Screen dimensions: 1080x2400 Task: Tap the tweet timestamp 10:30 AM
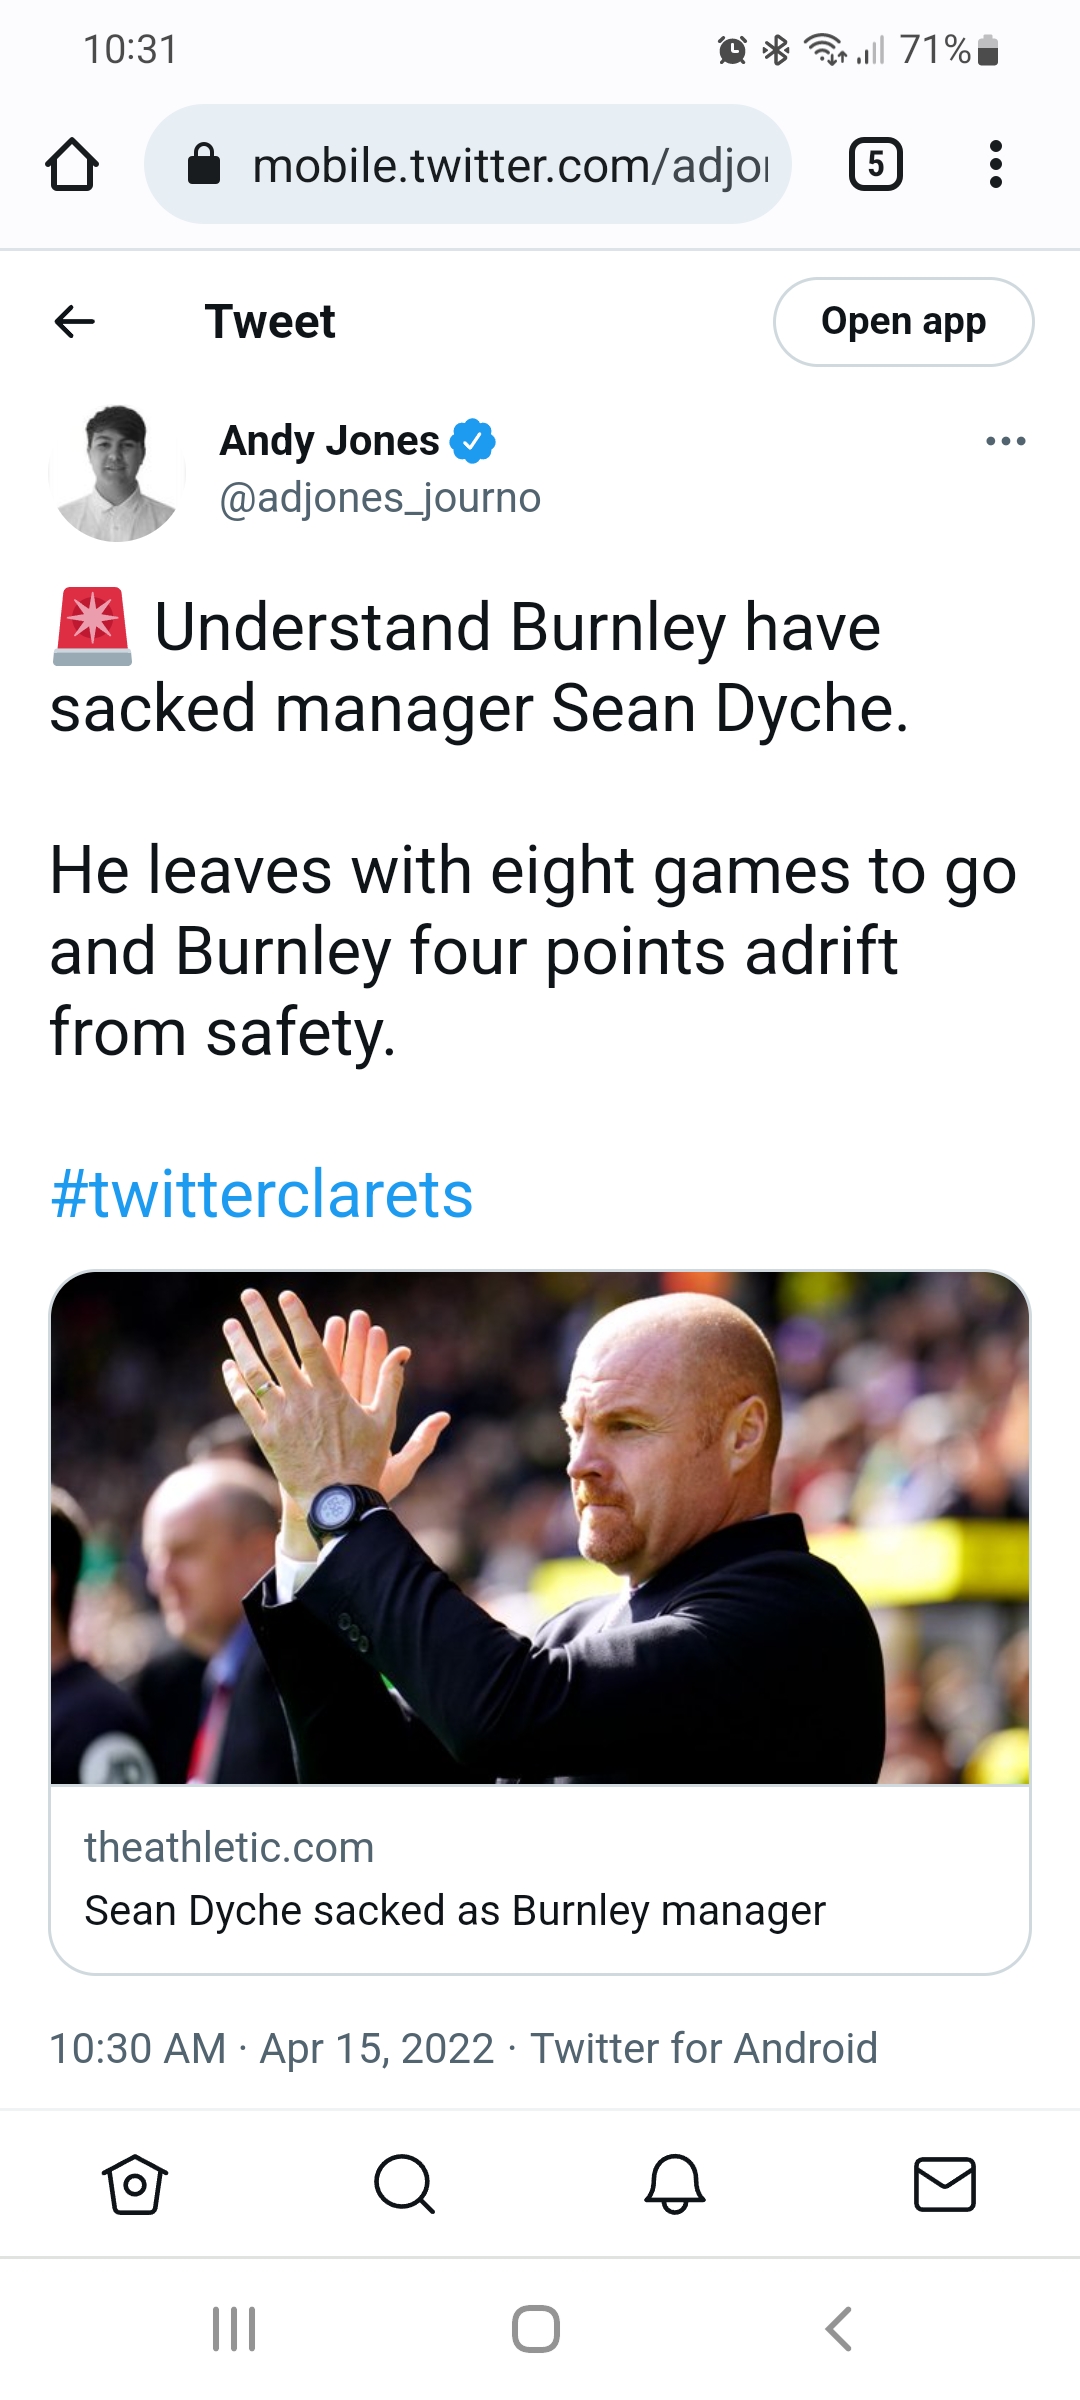tap(138, 2048)
